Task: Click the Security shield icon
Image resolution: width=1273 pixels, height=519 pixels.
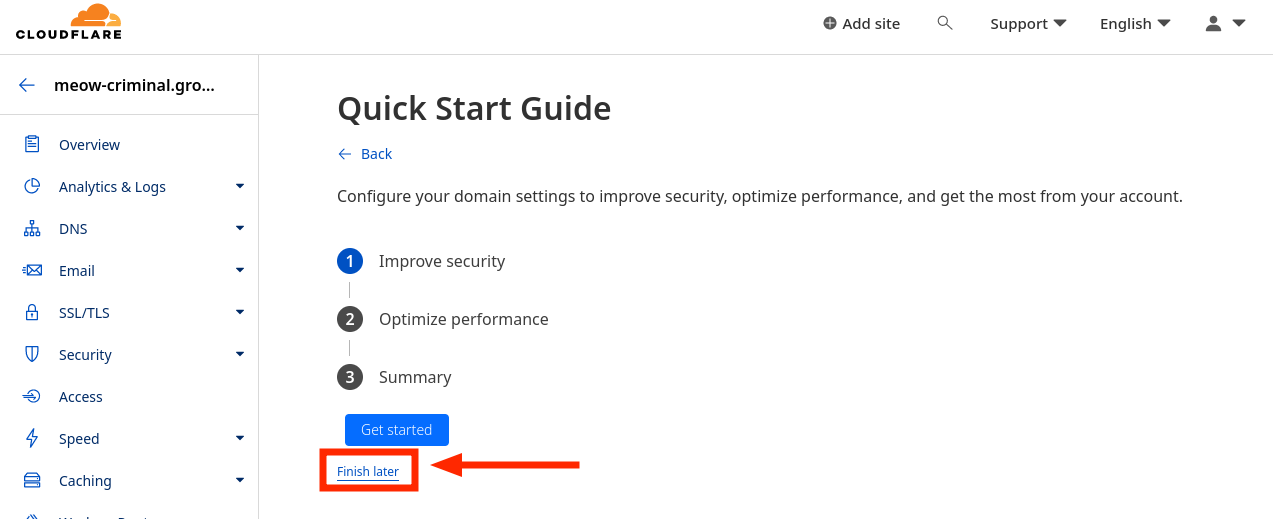Action: pos(32,355)
